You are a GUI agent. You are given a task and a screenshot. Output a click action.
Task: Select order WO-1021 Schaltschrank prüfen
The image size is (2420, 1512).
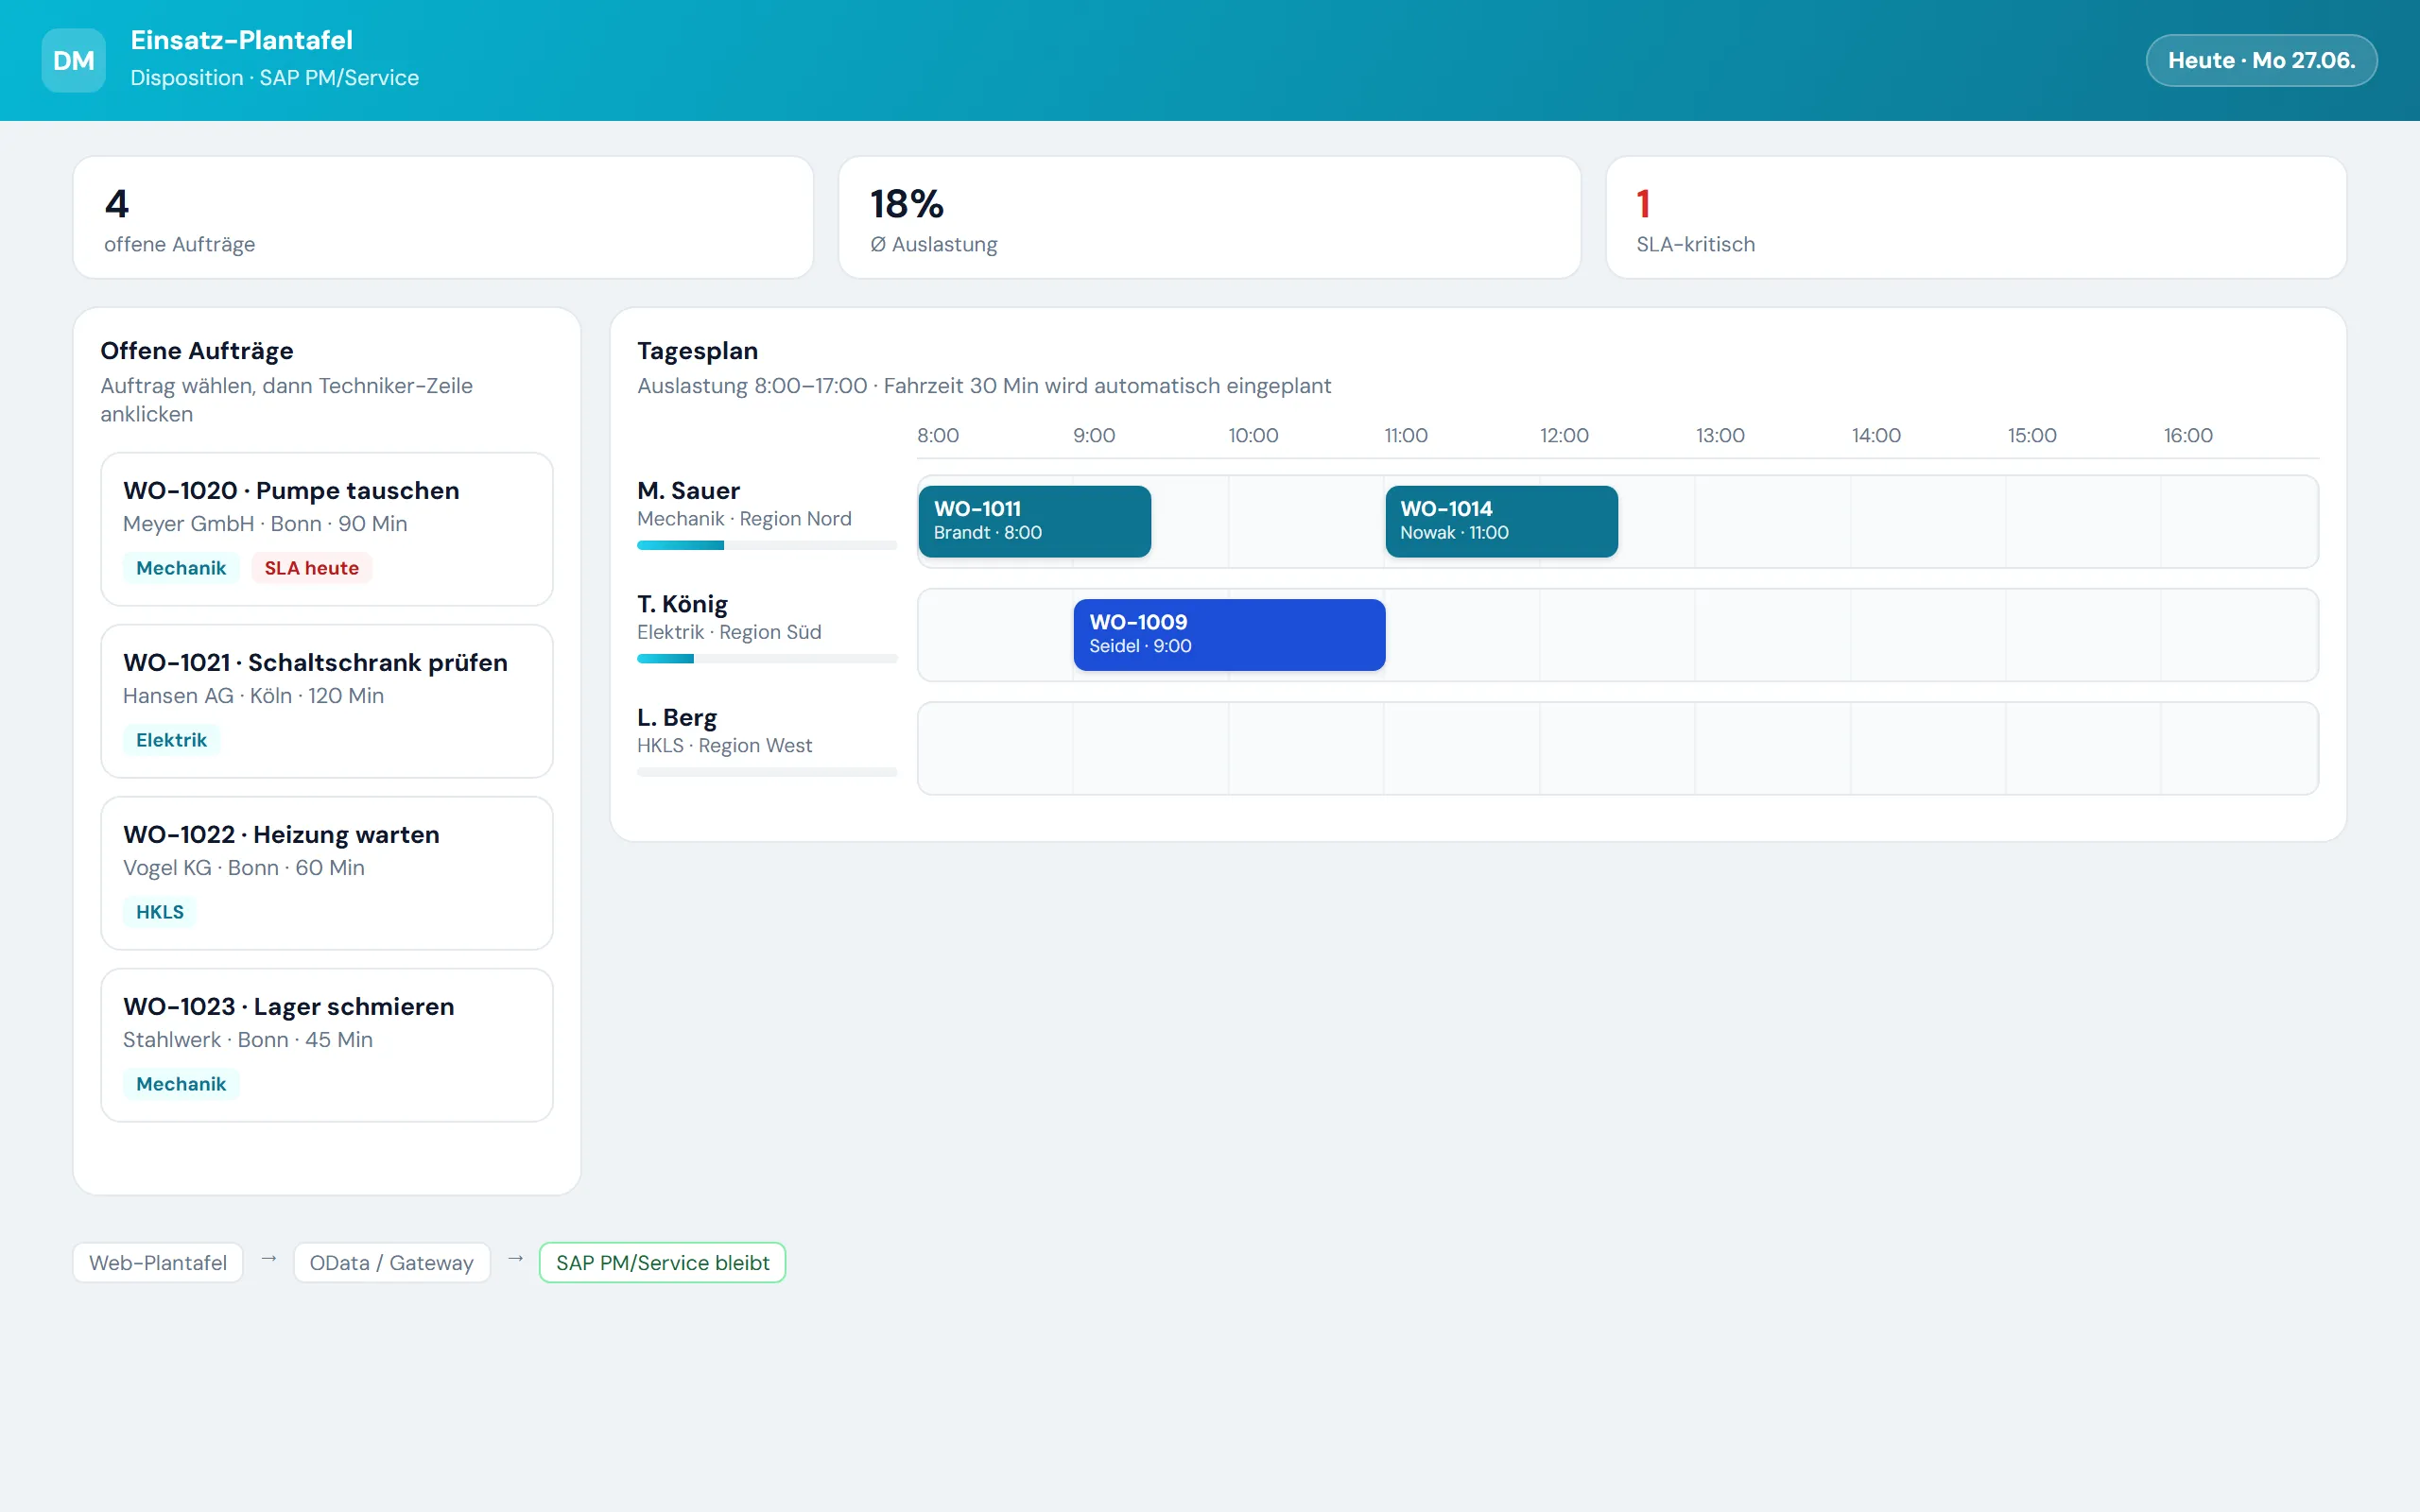(x=327, y=701)
